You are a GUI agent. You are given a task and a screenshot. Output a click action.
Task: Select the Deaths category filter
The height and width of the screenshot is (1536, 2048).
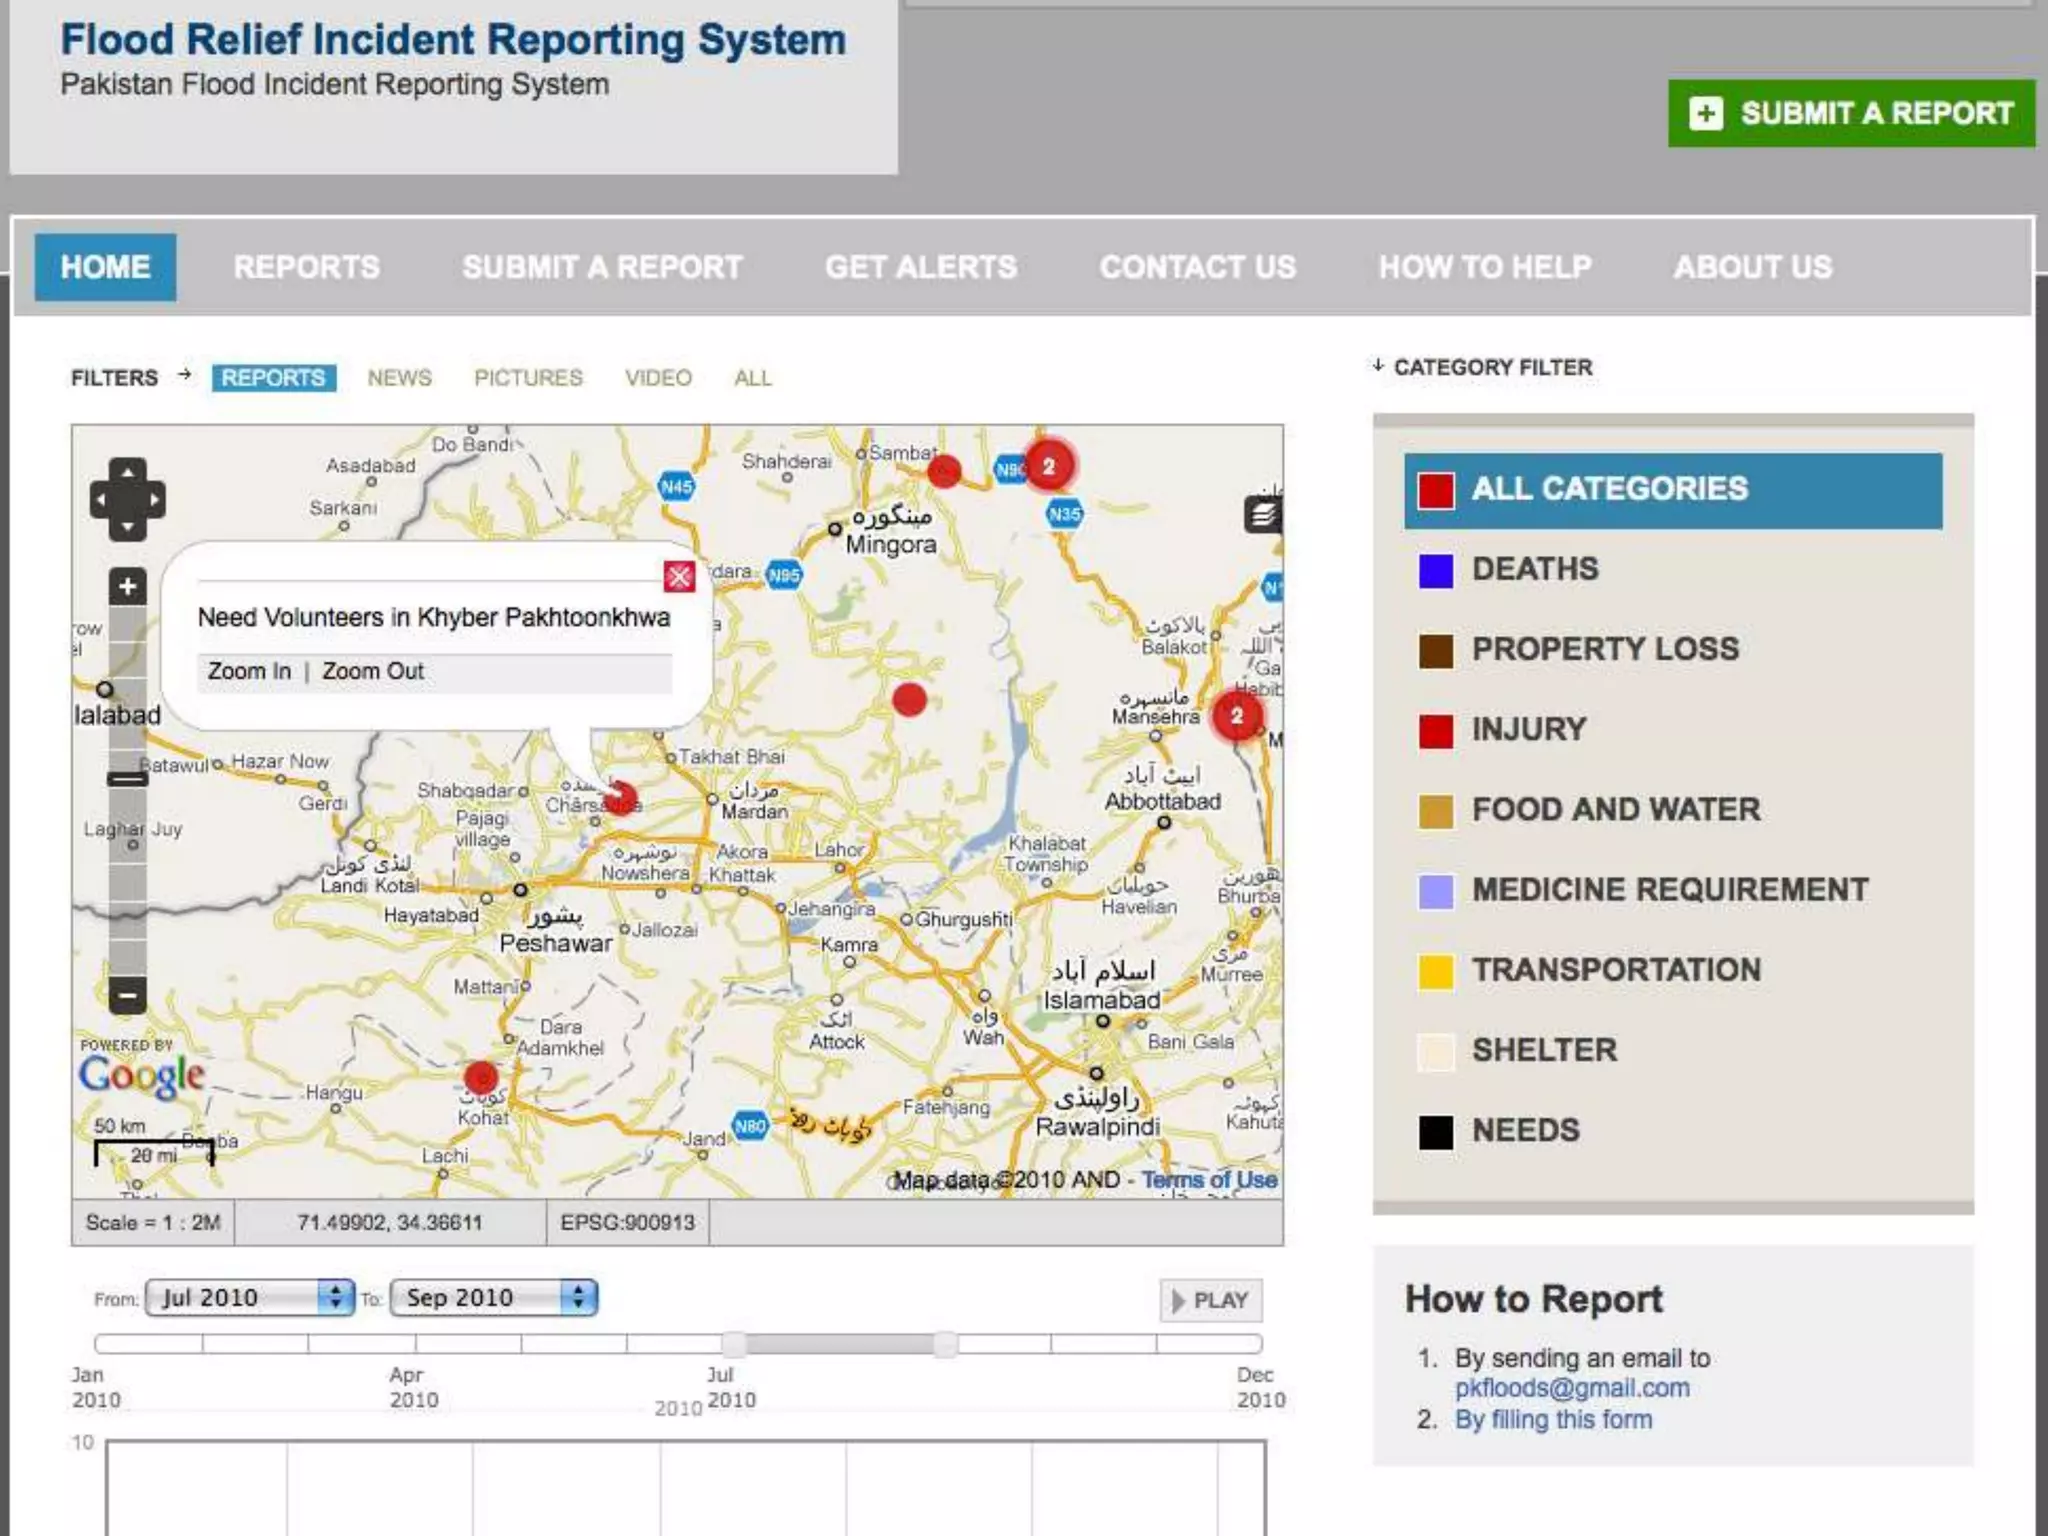coord(1535,569)
